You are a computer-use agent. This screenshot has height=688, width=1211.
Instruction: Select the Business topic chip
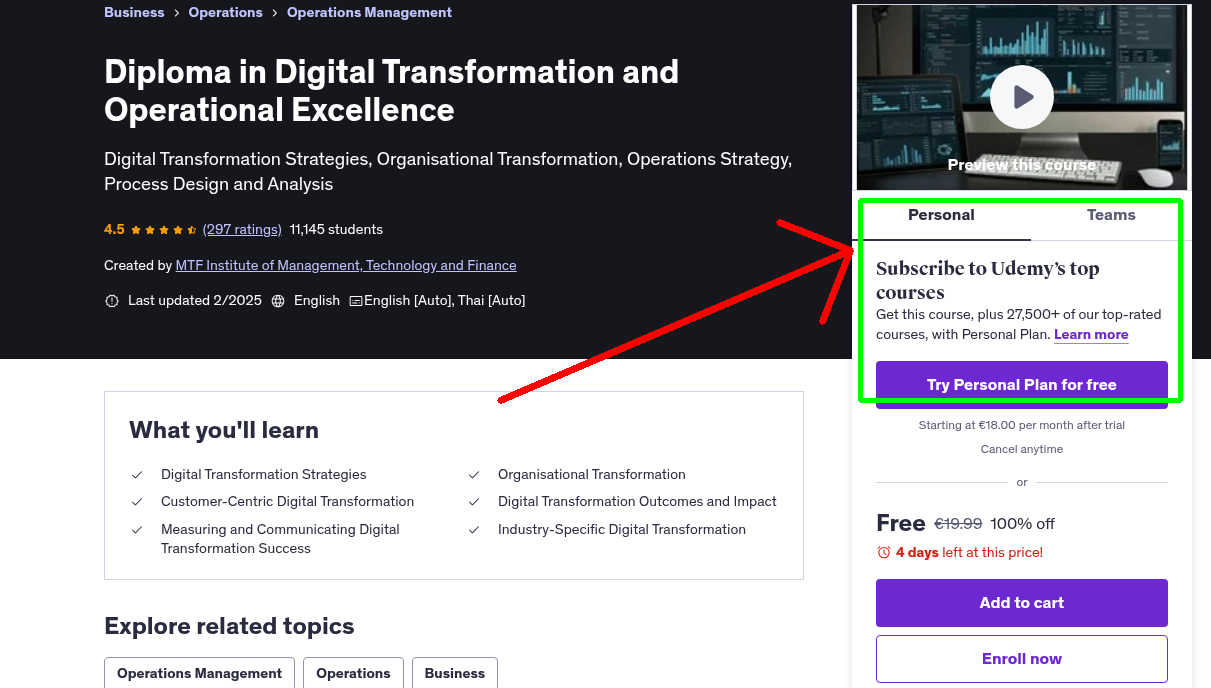pyautogui.click(x=455, y=673)
